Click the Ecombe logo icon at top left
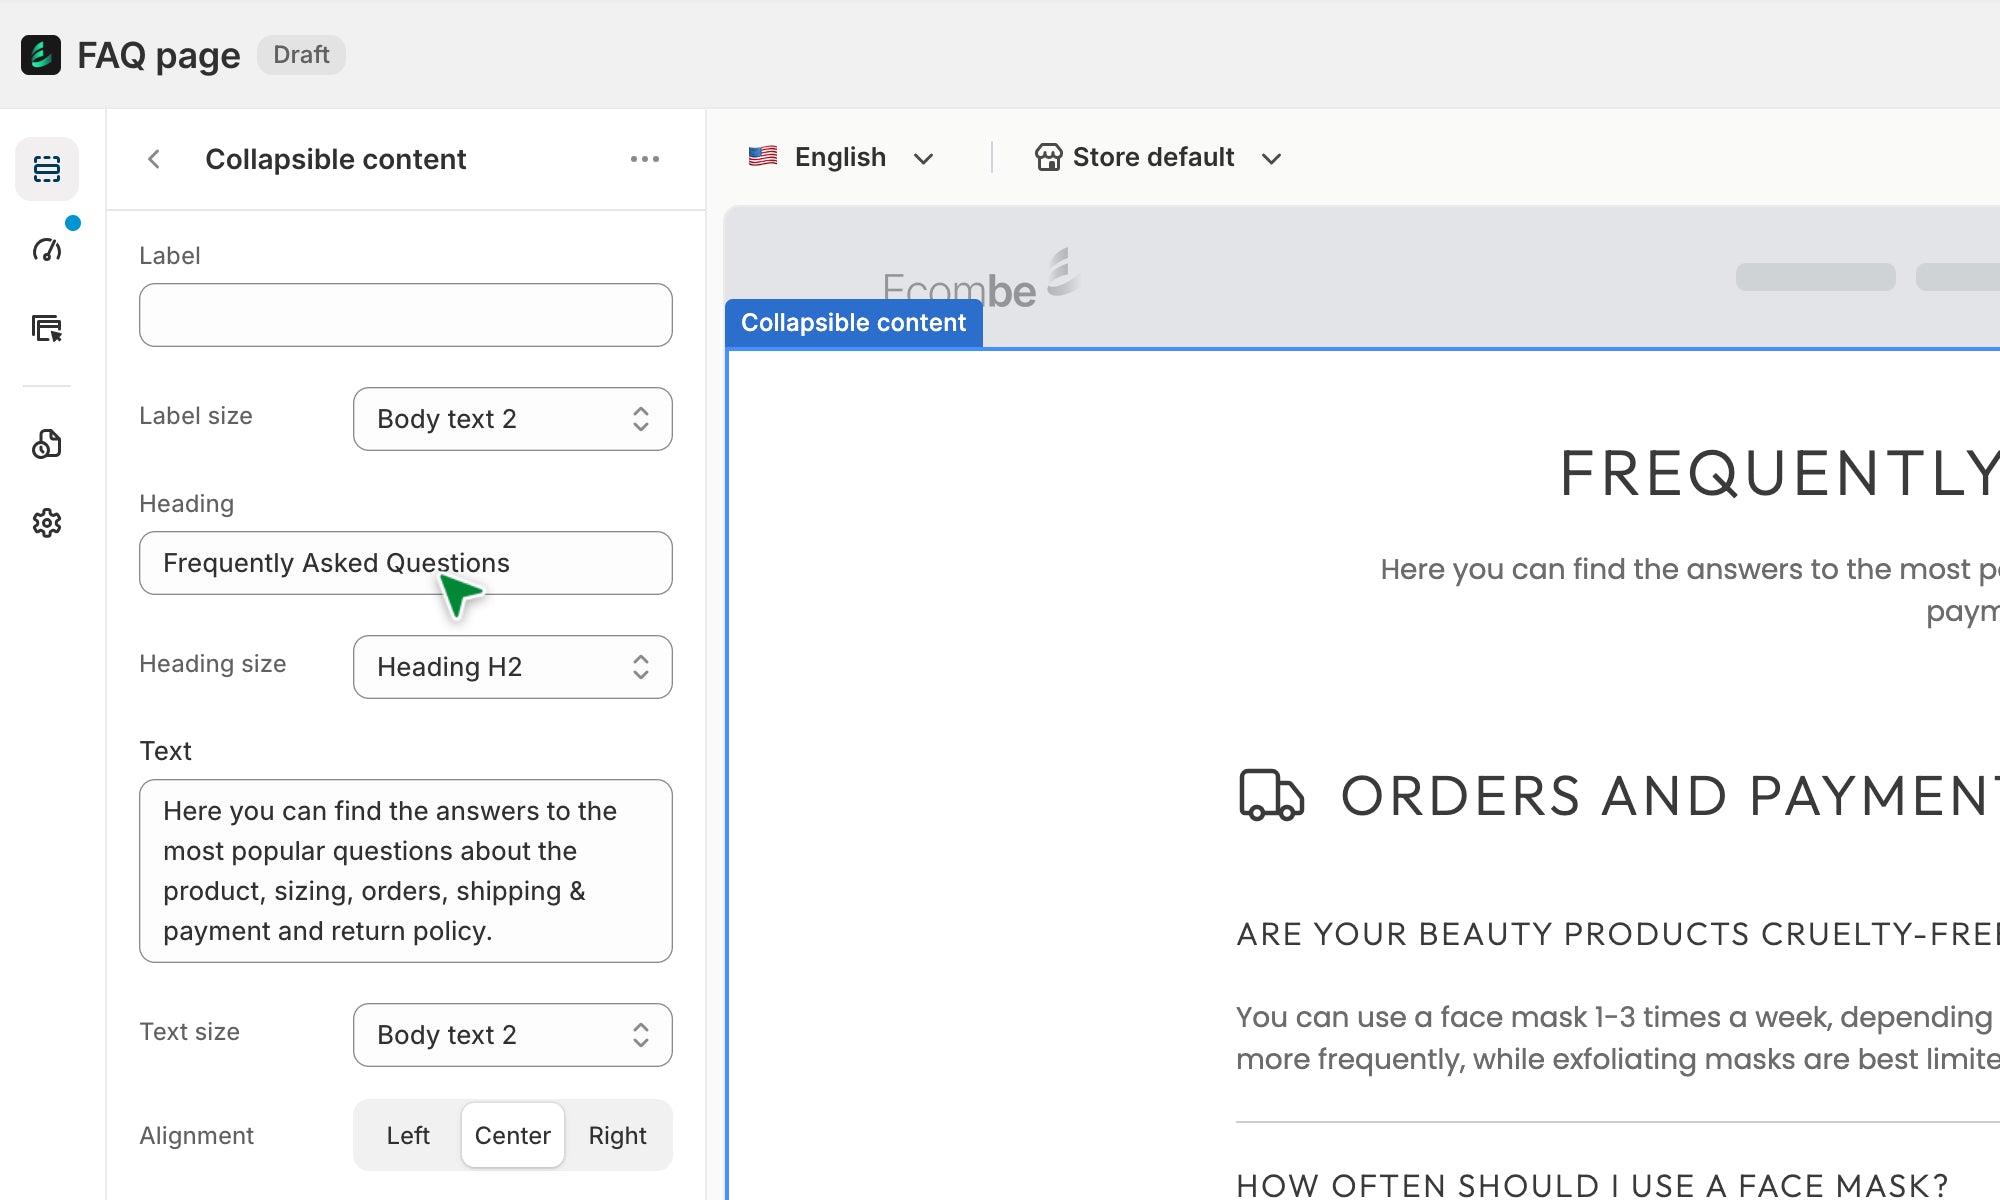The width and height of the screenshot is (2000, 1200). (x=41, y=55)
